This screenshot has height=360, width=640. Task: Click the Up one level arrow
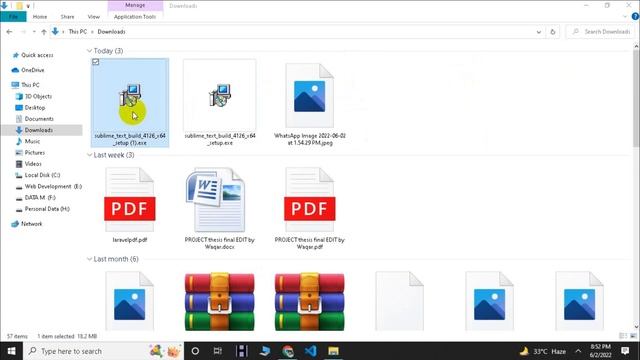click(x=44, y=31)
